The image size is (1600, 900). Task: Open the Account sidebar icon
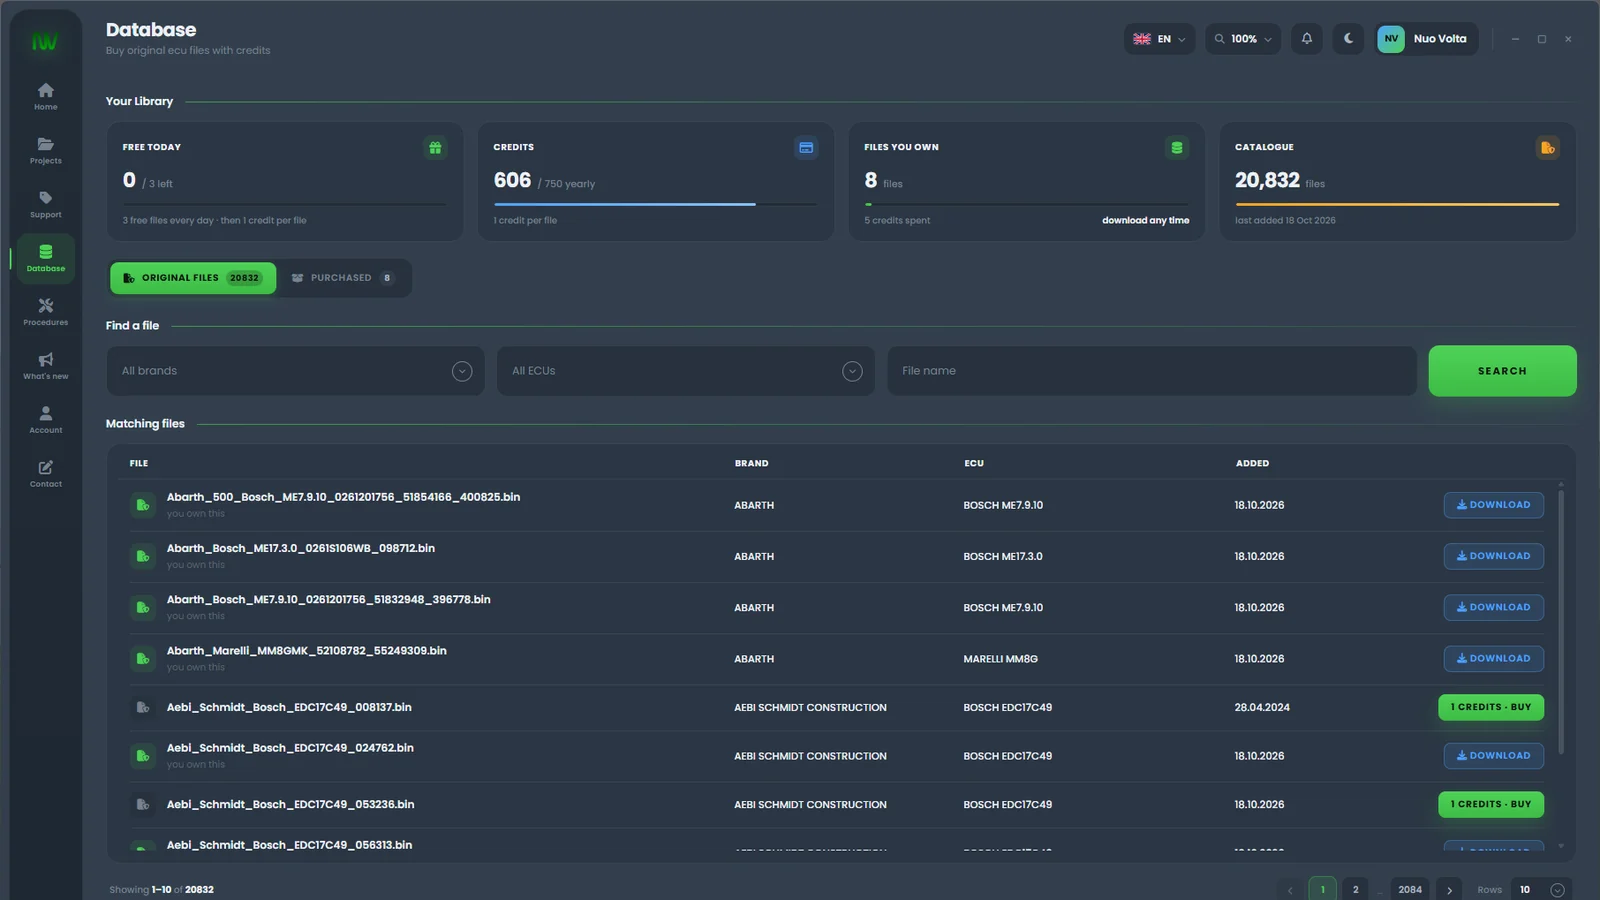pyautogui.click(x=45, y=420)
